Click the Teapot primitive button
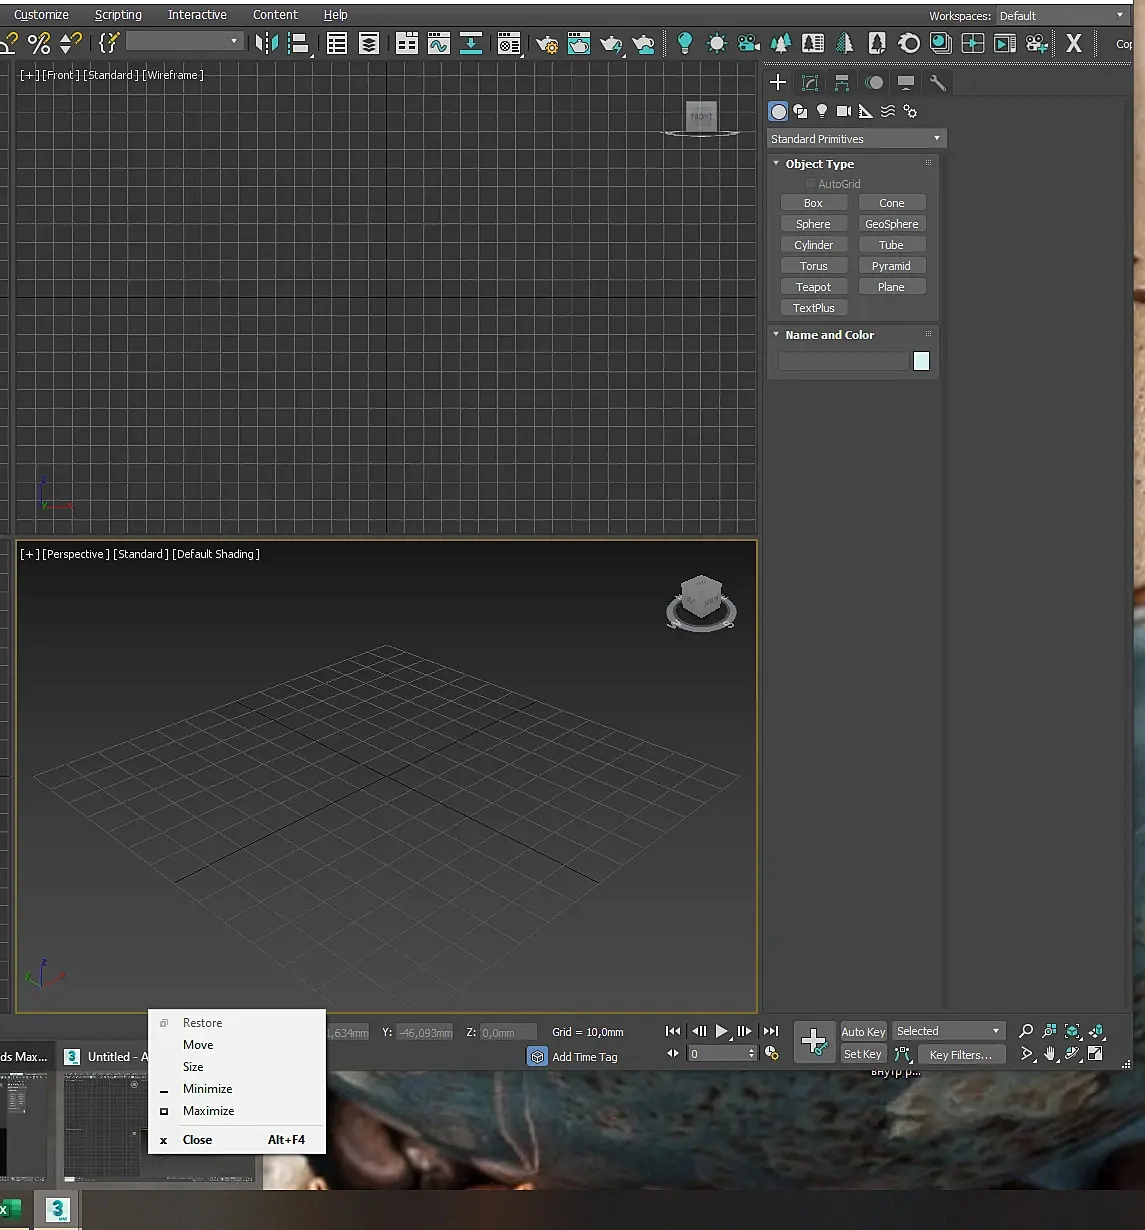The width and height of the screenshot is (1145, 1230). pos(813,287)
